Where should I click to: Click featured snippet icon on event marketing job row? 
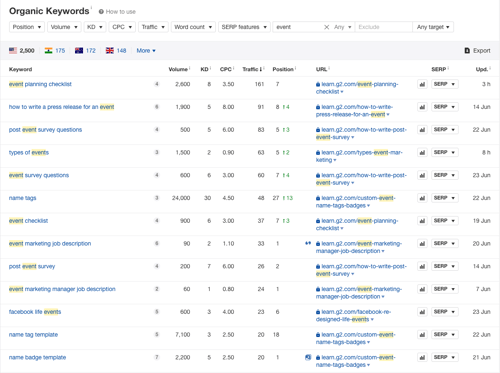[x=308, y=243]
